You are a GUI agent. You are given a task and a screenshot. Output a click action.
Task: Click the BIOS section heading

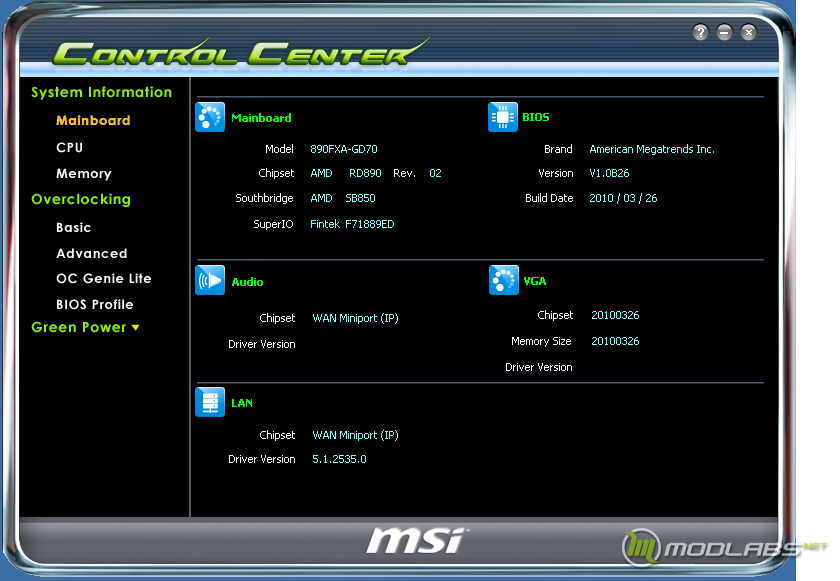tap(536, 117)
